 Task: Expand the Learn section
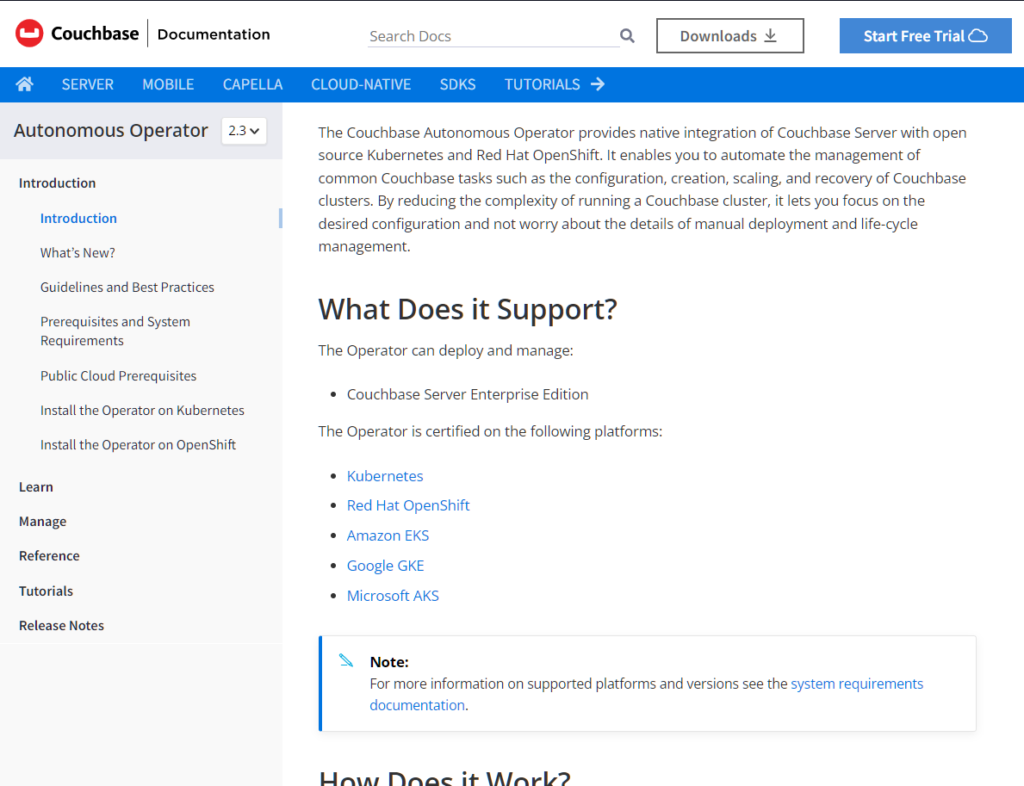[36, 487]
